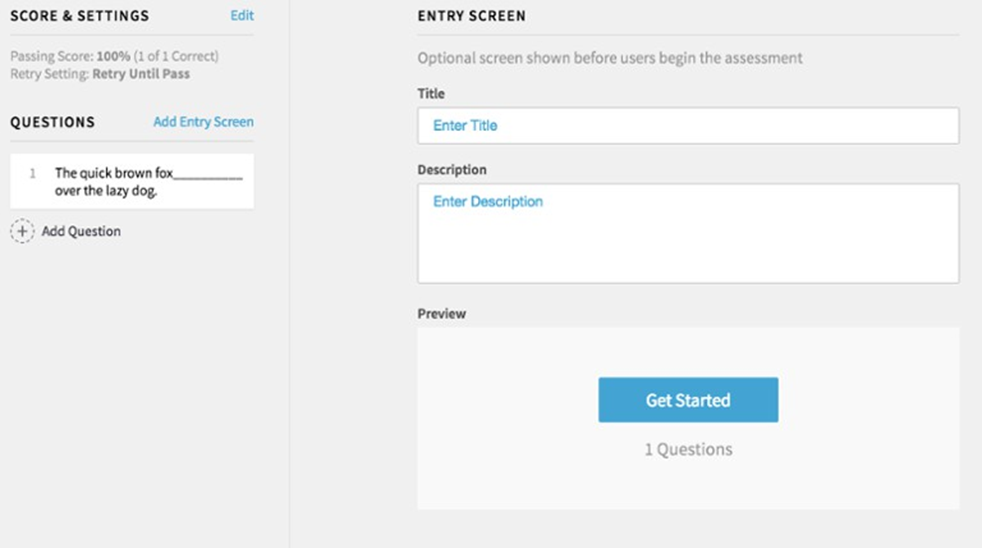Screen dimensions: 982x548
Task: Click the Title field label
Action: pyautogui.click(x=431, y=94)
